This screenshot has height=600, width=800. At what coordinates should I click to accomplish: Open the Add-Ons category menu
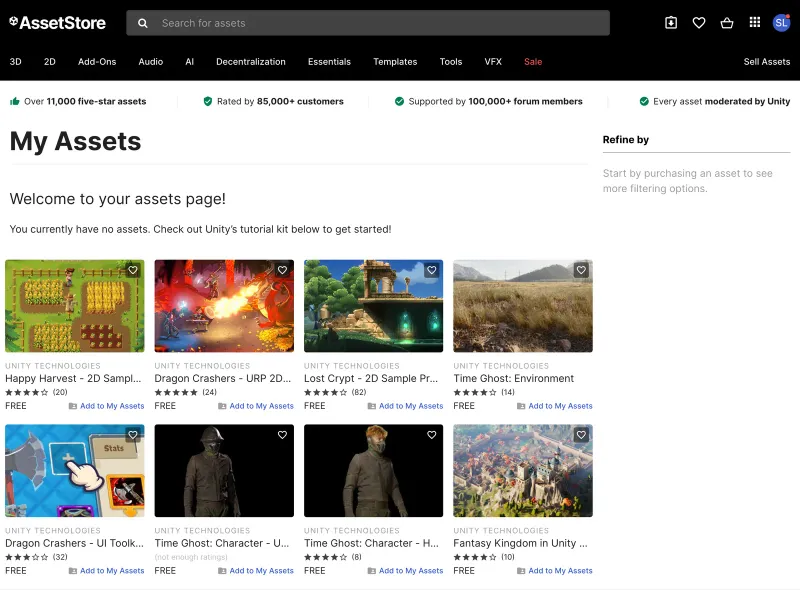(x=97, y=62)
